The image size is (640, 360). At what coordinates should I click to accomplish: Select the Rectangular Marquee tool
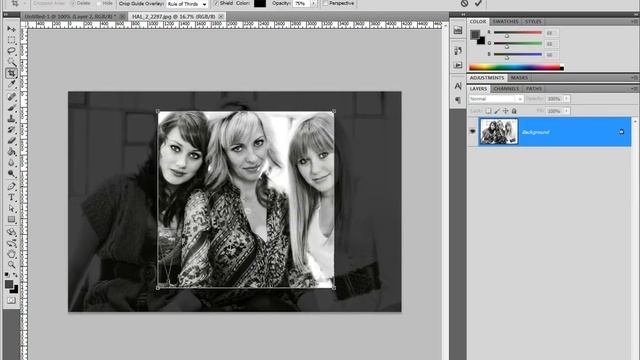[x=11, y=40]
